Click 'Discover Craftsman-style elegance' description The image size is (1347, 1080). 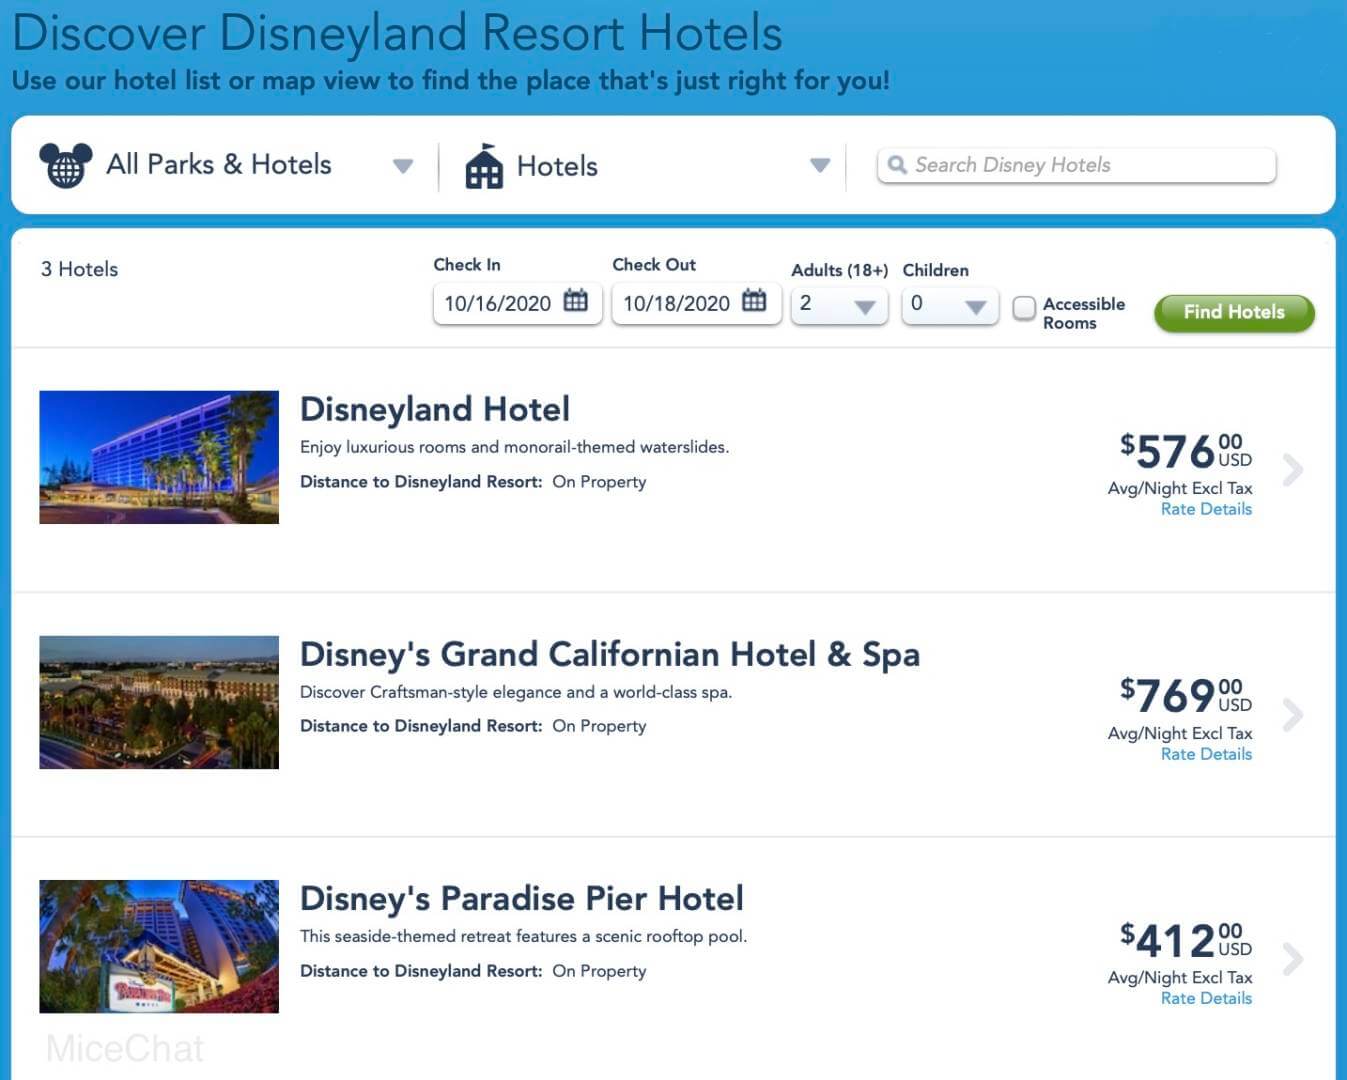(516, 692)
